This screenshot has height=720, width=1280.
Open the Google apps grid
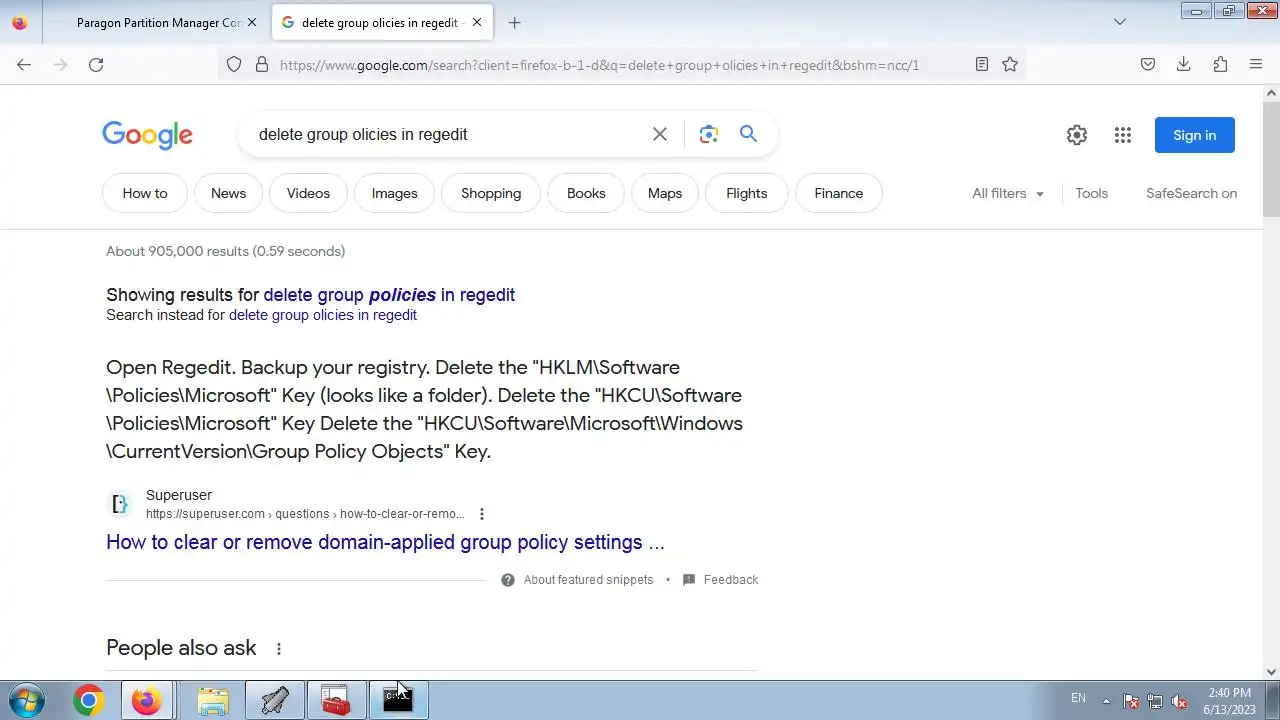click(x=1123, y=135)
